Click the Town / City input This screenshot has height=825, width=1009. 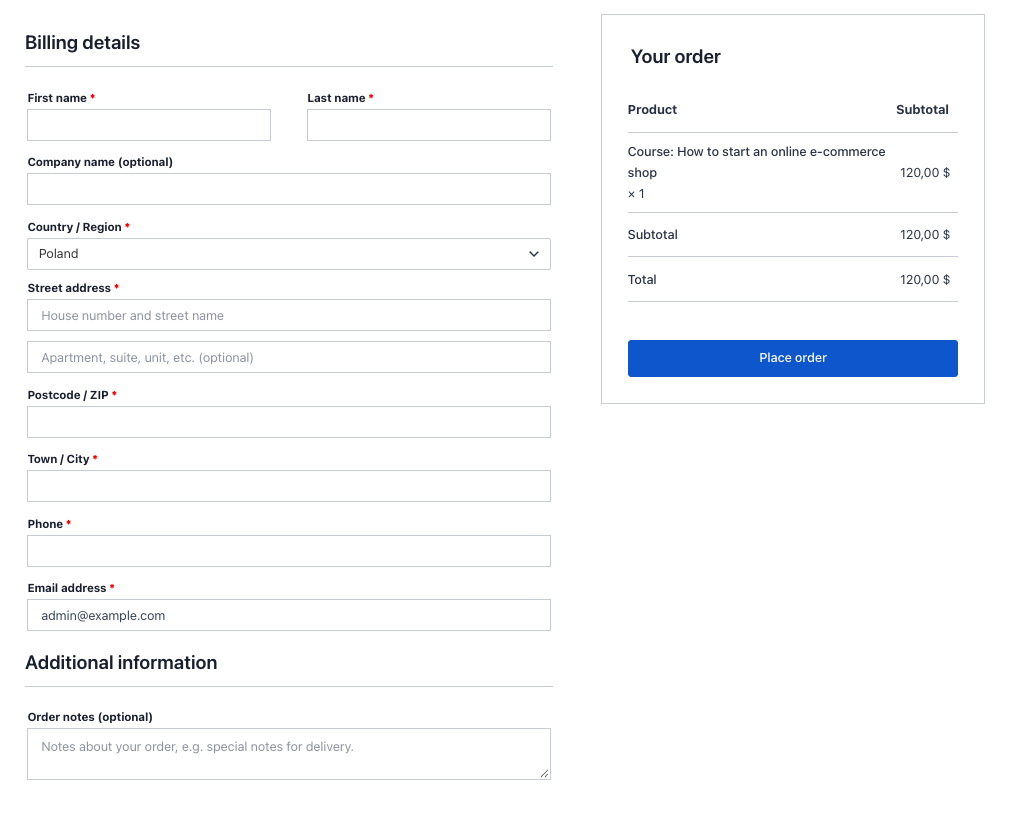coord(289,486)
